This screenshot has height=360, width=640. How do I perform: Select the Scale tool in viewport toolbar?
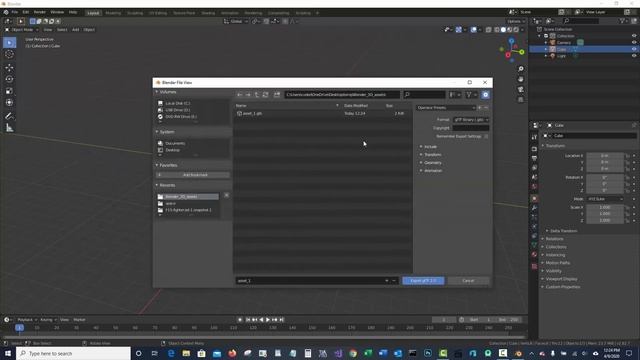9,91
